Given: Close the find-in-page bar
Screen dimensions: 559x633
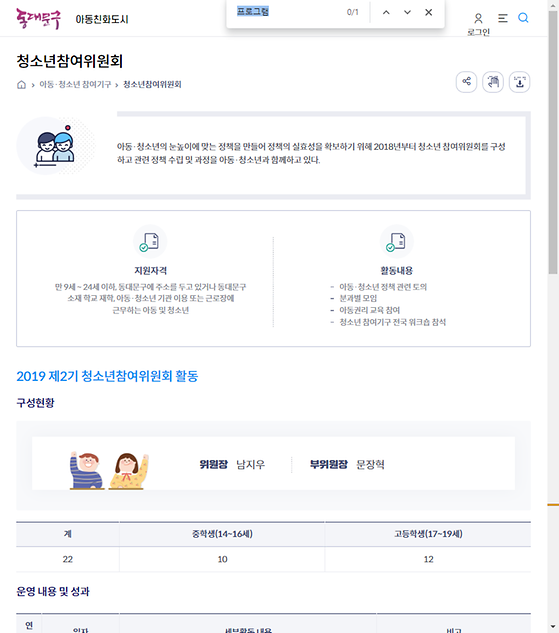Looking at the screenshot, I should 429,13.
